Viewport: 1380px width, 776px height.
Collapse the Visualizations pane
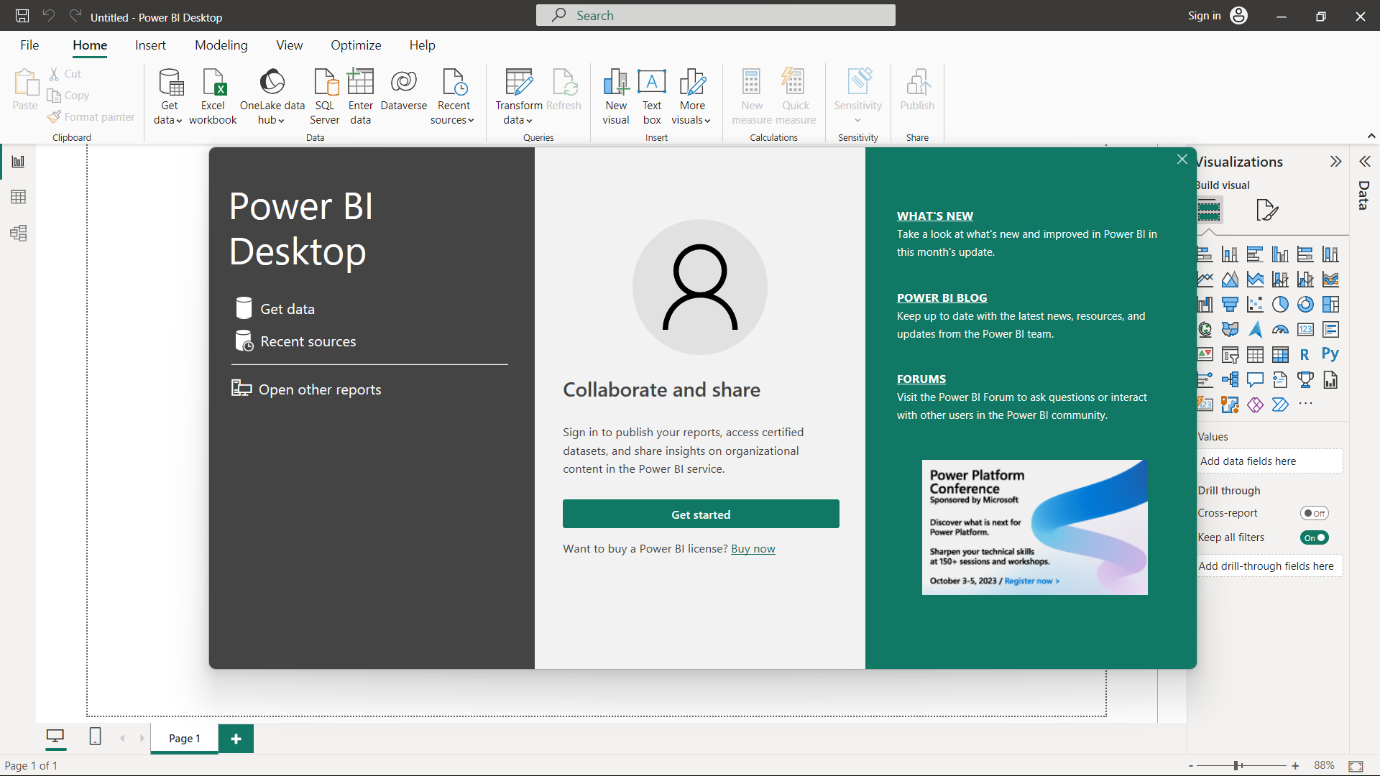click(1335, 162)
